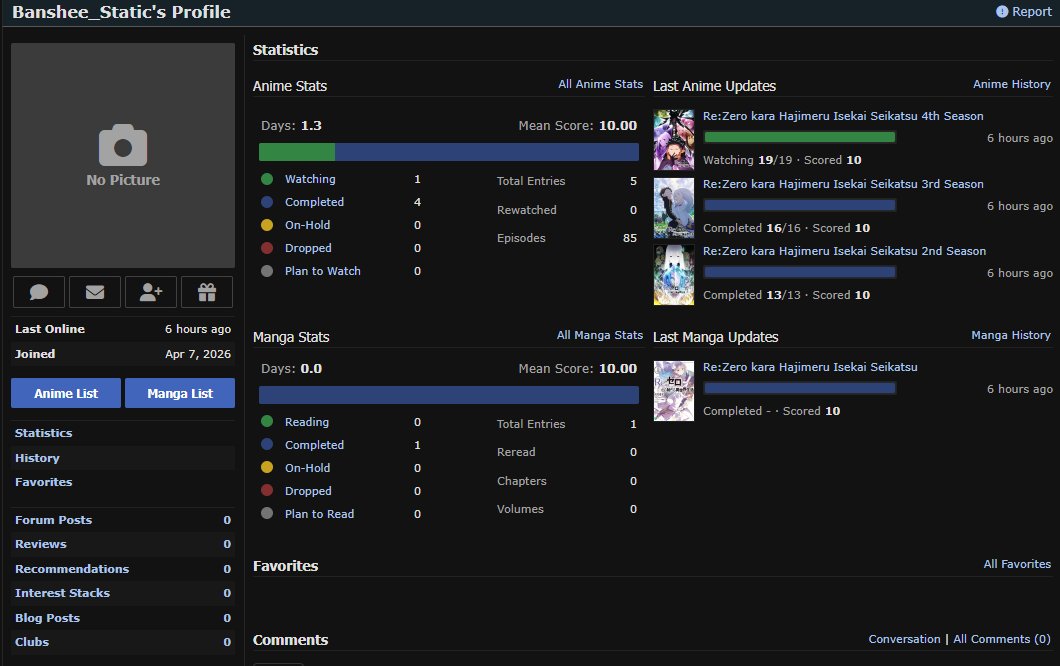Click manga stats Dropped link
The height and width of the screenshot is (666, 1060).
308,491
